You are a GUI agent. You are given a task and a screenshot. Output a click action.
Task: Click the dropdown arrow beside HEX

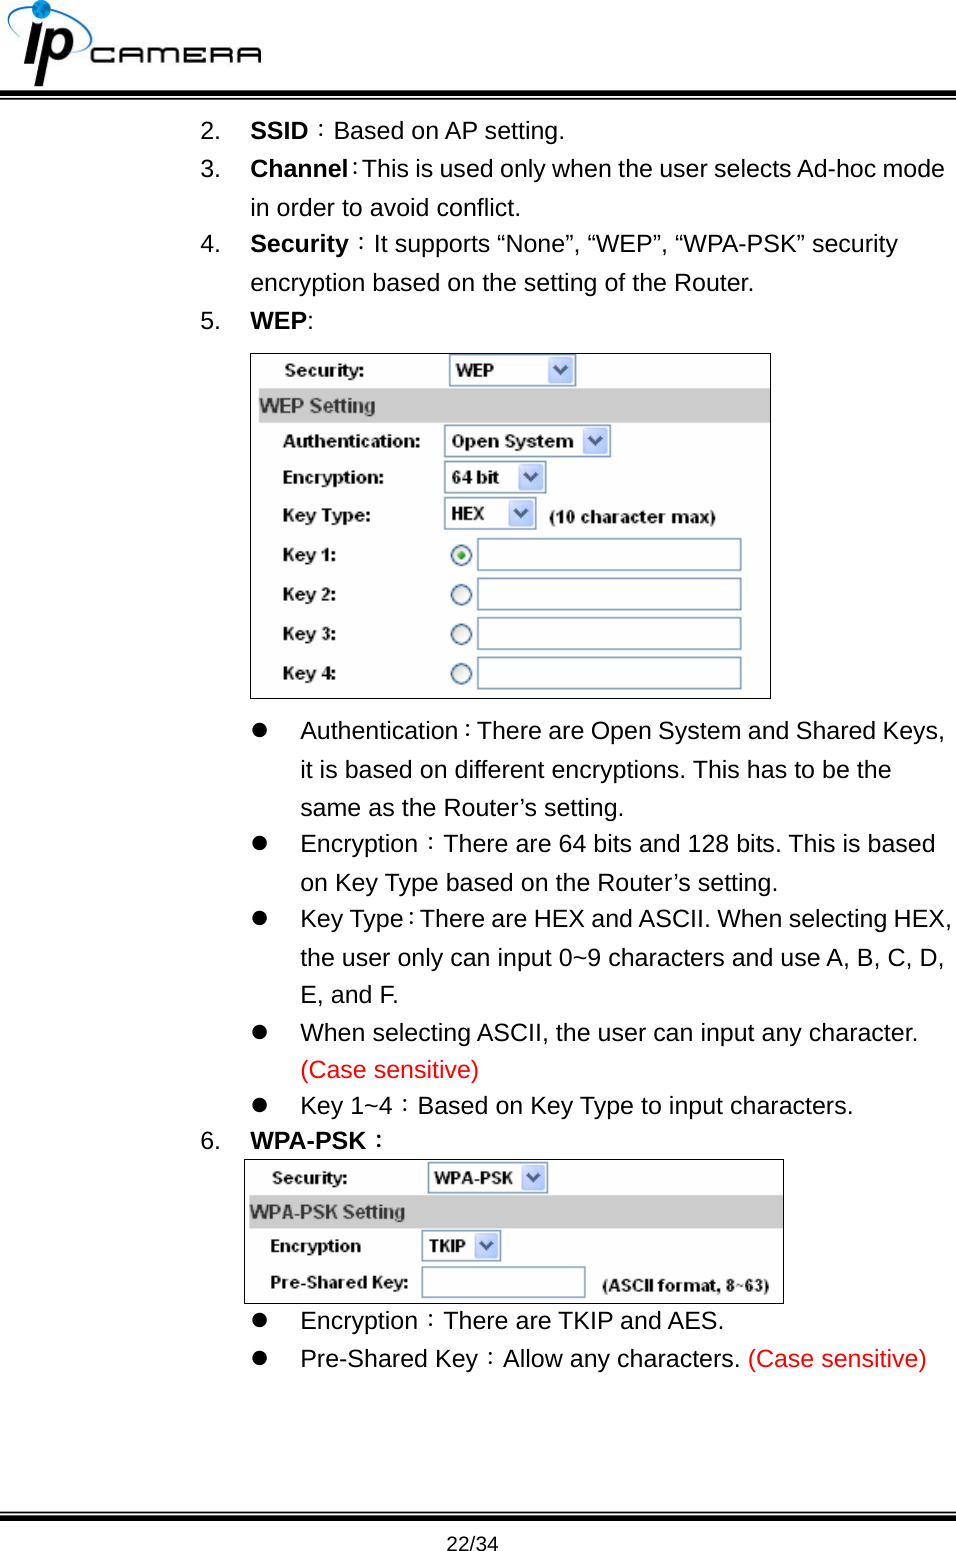(x=520, y=513)
